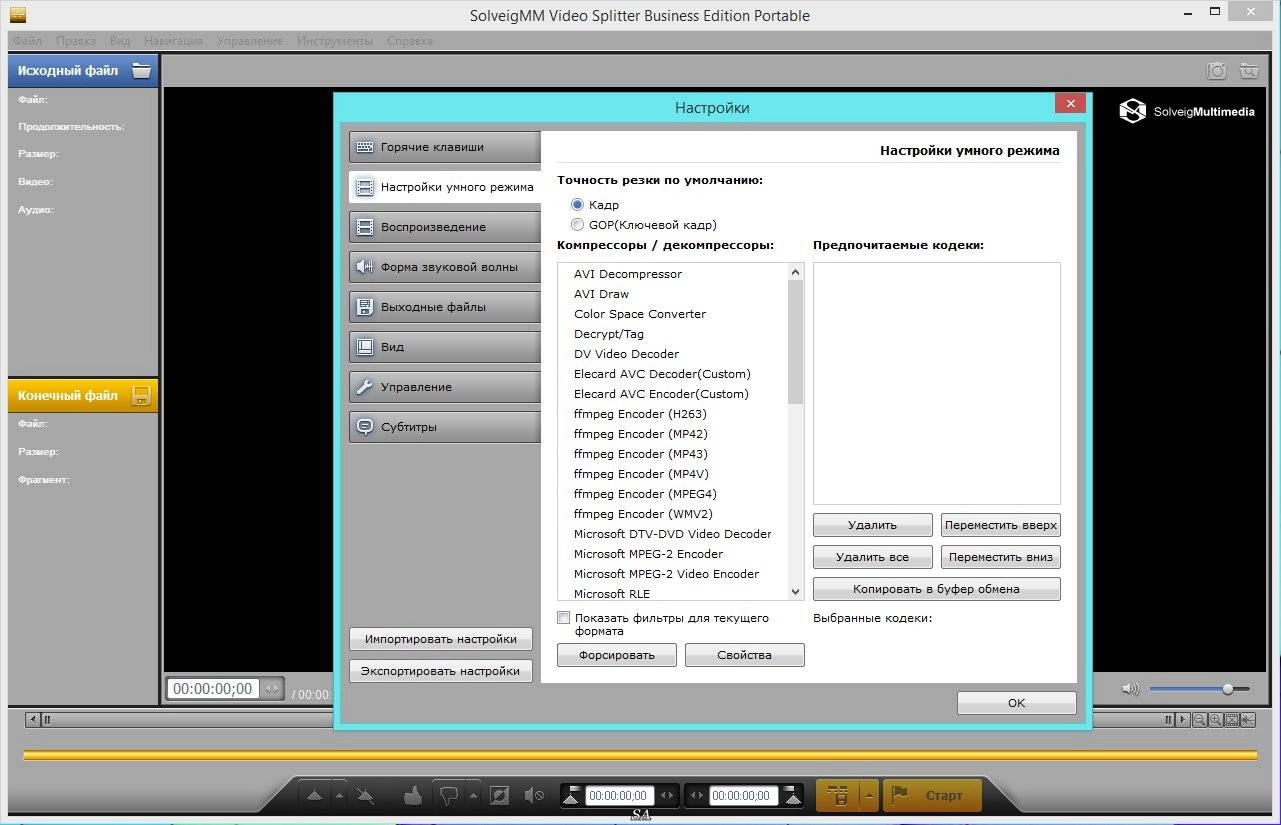Select Microsoft MPEG-2 Encoder in the list
1281x825 pixels.
pyautogui.click(x=648, y=554)
